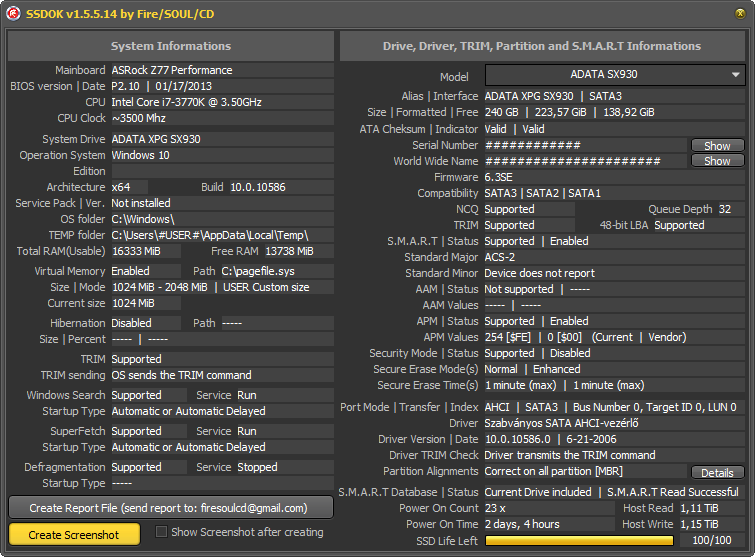Enable Show Screenshot after creating checkbox
The height and width of the screenshot is (557, 755).
point(161,531)
